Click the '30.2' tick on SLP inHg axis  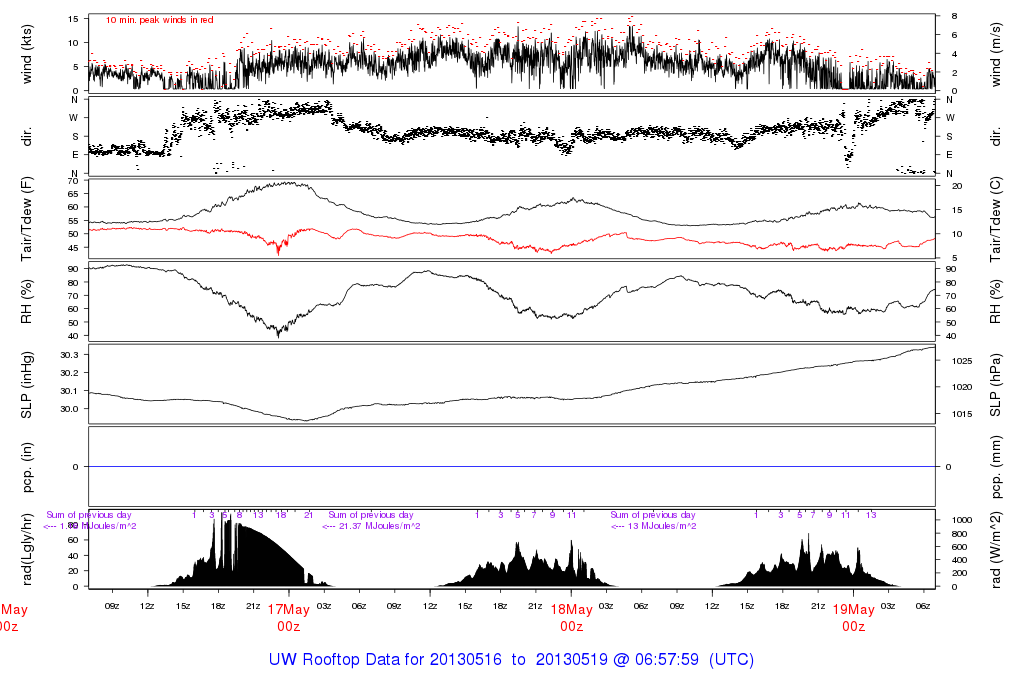tap(69, 373)
